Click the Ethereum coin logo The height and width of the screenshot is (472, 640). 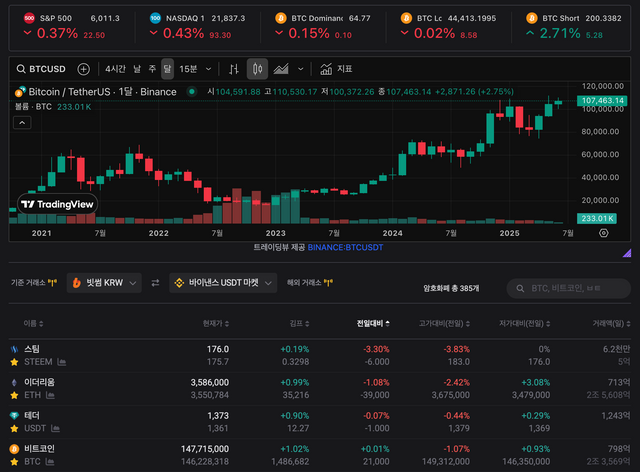14,383
